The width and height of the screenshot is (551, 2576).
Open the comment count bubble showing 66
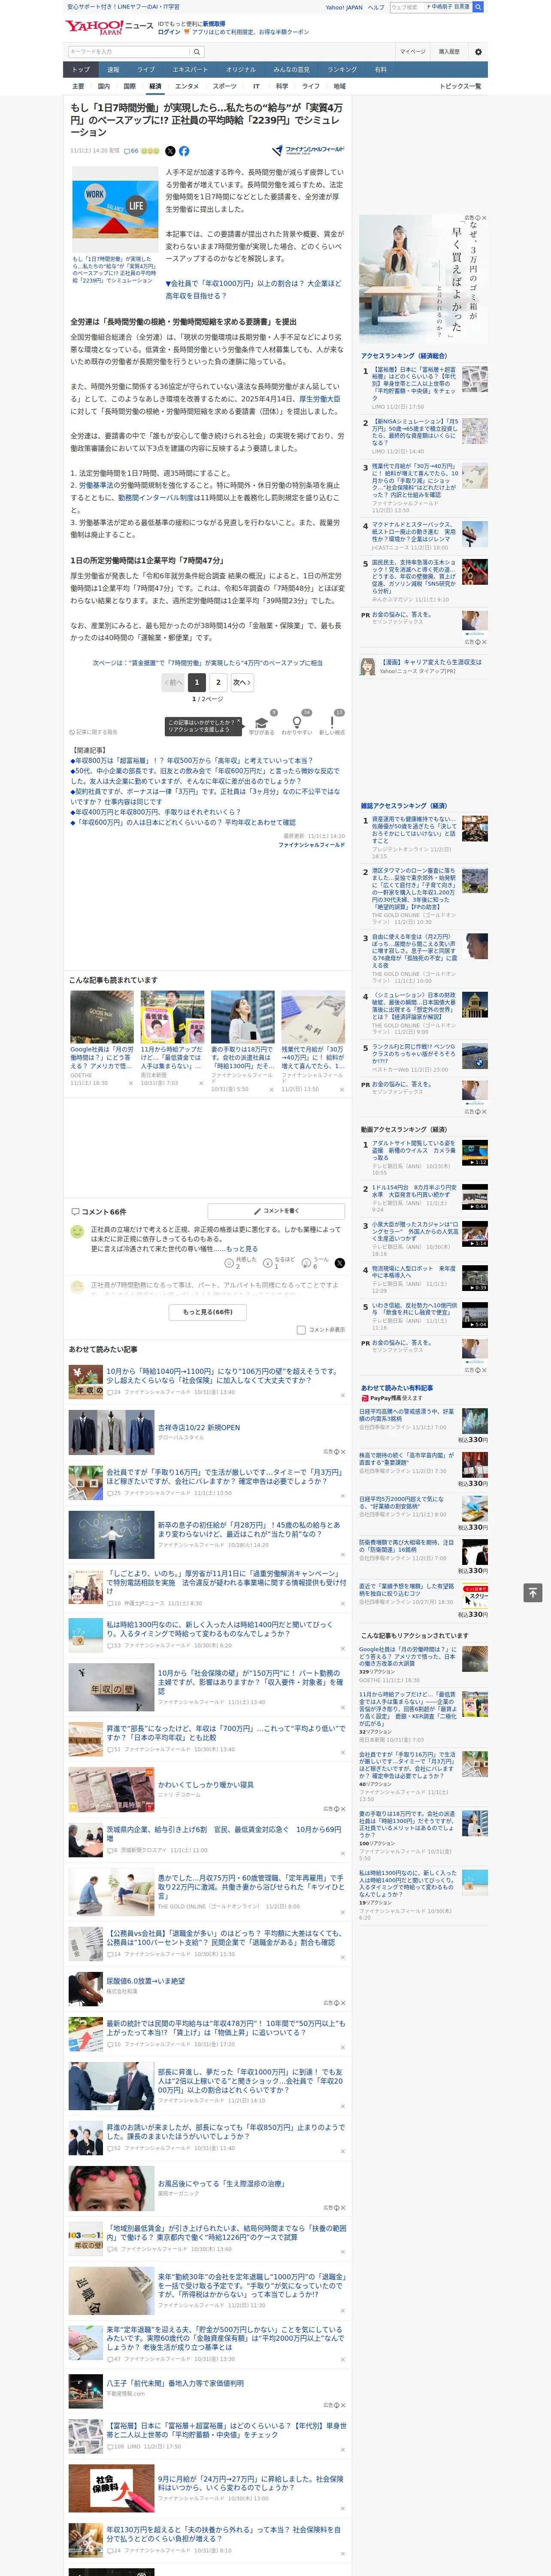click(131, 151)
